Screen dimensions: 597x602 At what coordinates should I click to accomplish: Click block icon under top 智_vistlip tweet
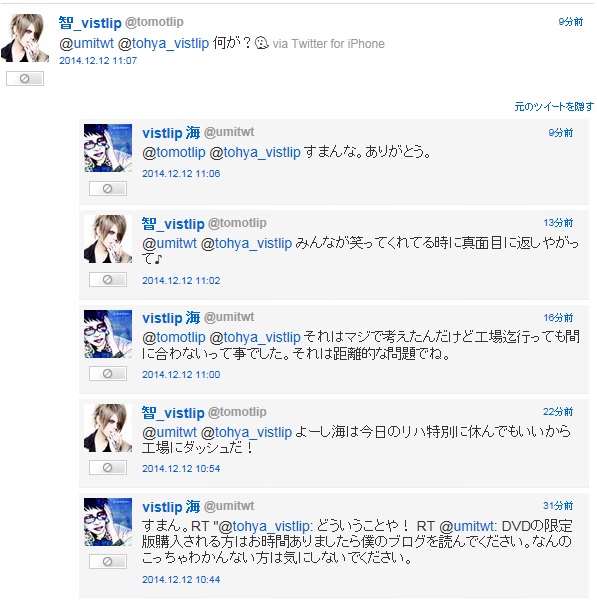[25, 79]
